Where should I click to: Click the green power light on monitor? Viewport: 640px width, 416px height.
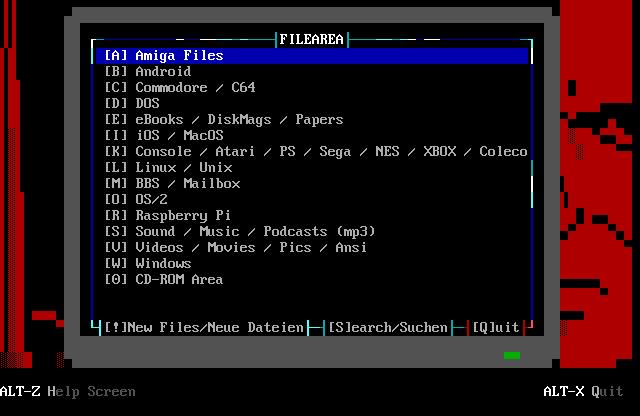[x=512, y=355]
